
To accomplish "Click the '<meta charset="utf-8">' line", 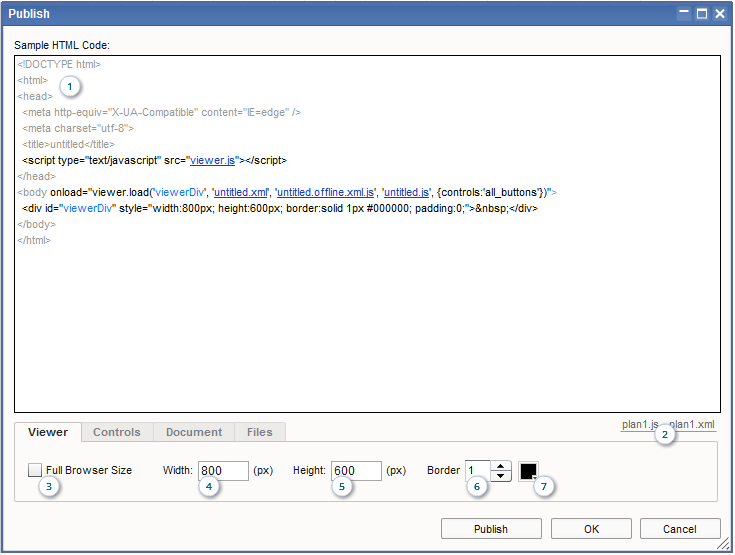I will point(78,128).
